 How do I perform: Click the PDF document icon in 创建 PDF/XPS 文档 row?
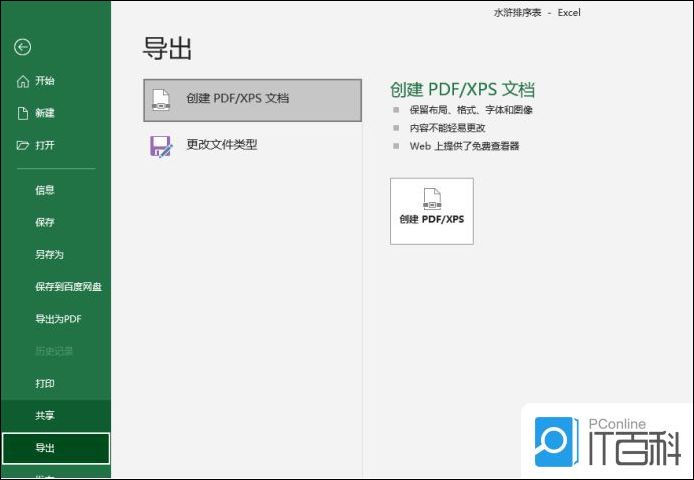pos(161,100)
